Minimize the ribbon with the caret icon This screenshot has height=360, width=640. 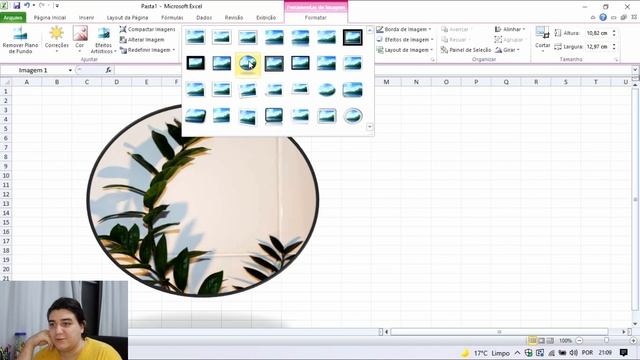click(593, 18)
